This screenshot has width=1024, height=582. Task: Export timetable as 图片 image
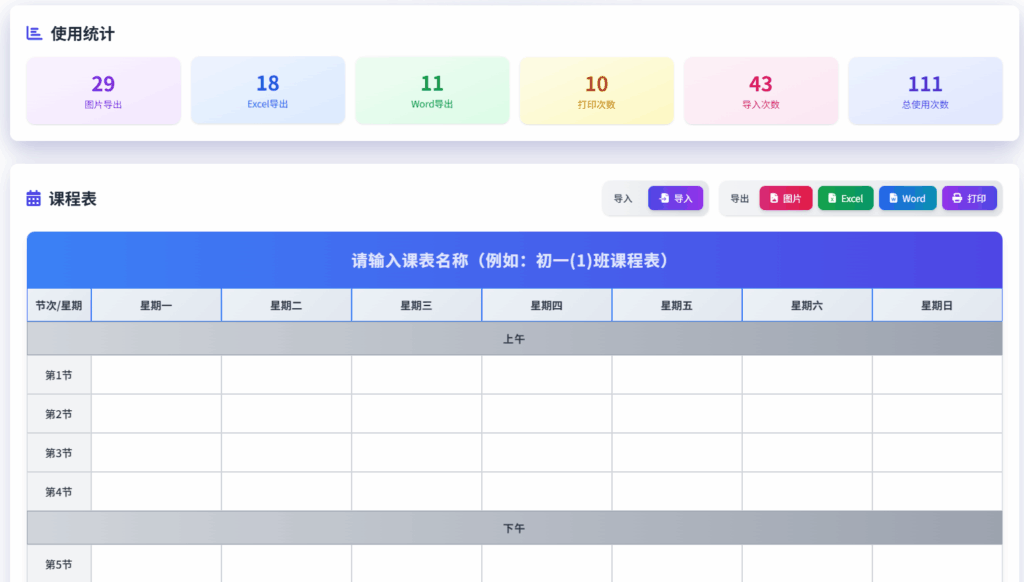pyautogui.click(x=785, y=198)
